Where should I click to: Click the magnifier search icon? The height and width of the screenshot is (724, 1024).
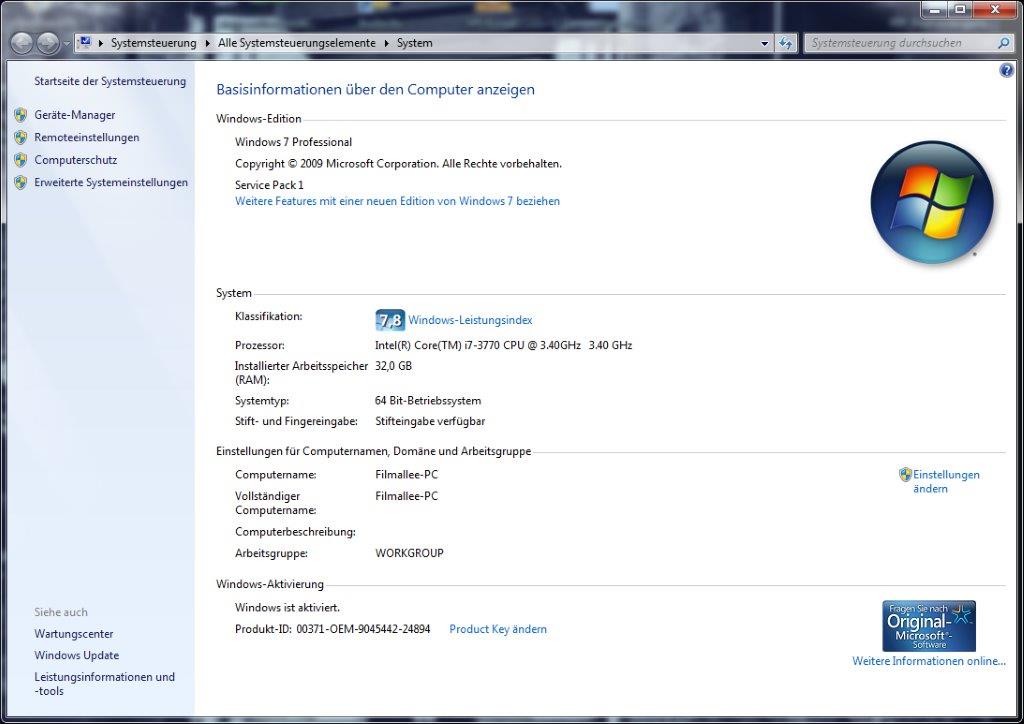click(x=1004, y=43)
